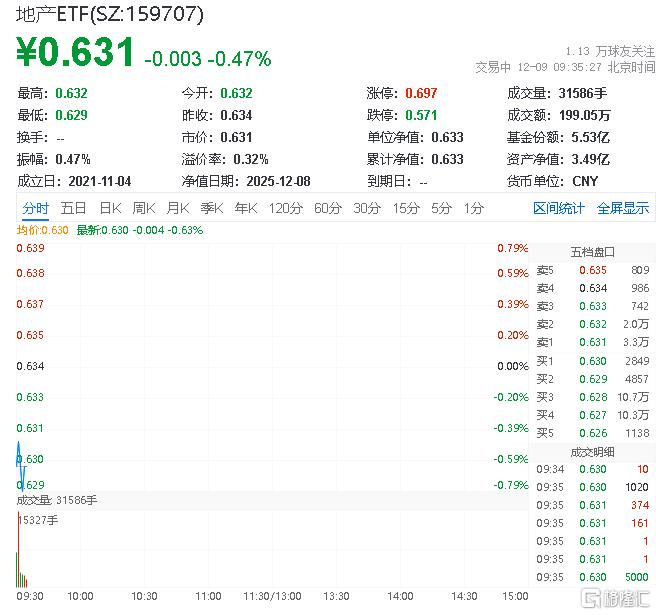Open 全屏显示 fullscreen view
The width and height of the screenshot is (656, 615).
coord(623,208)
